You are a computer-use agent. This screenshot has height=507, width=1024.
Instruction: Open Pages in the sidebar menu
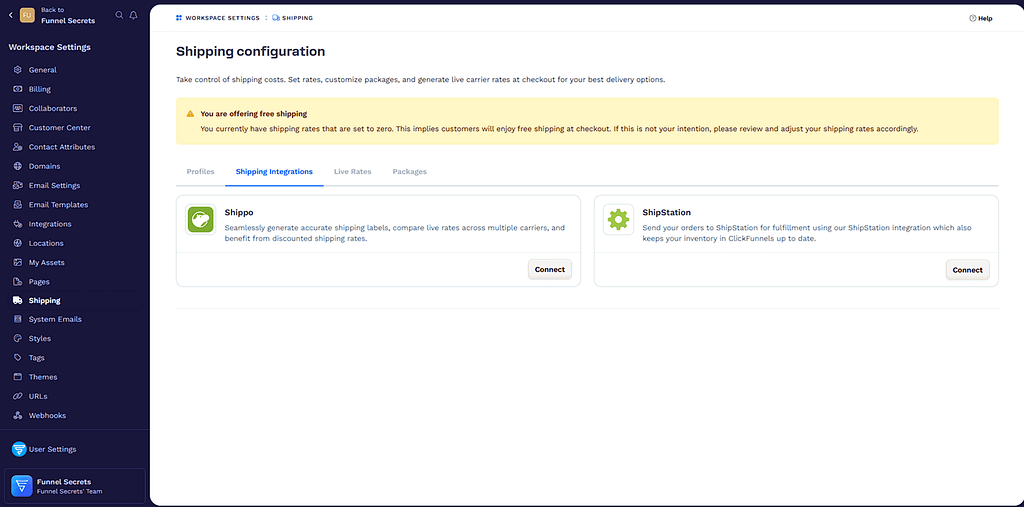[39, 282]
